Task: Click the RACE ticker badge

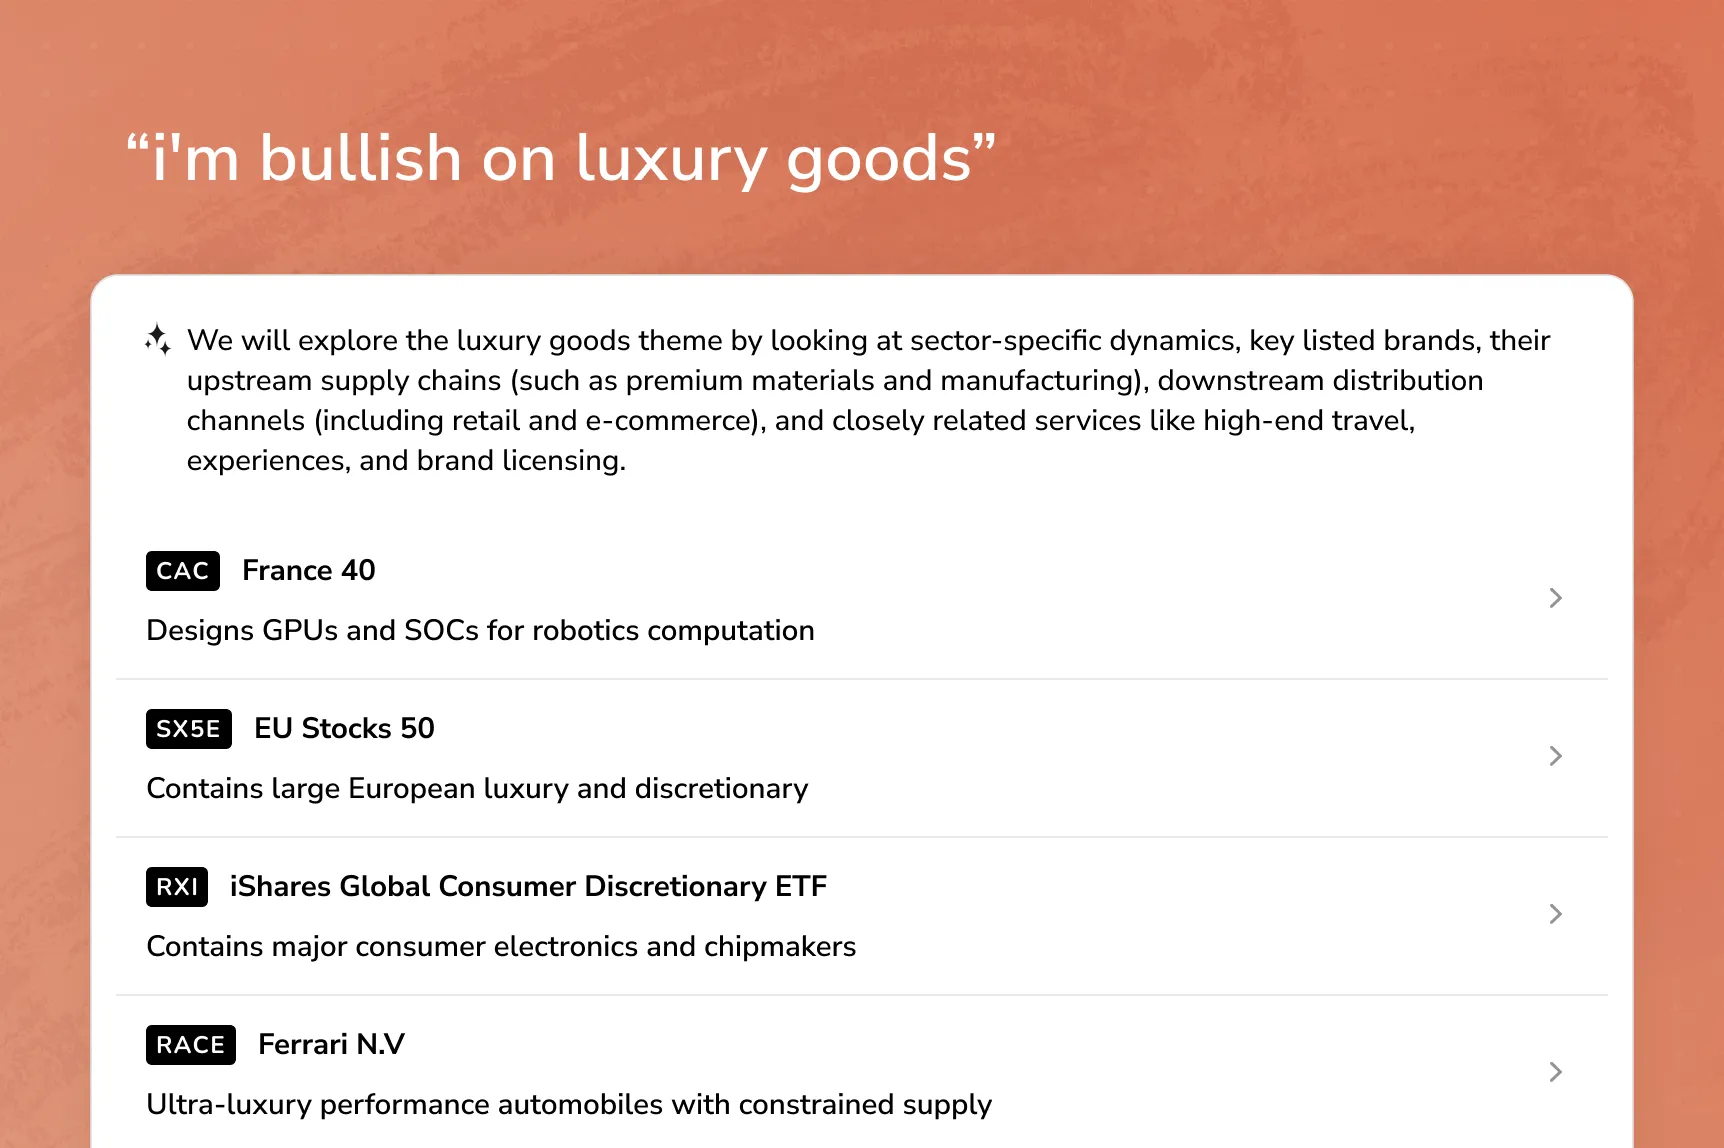Action: point(191,1045)
